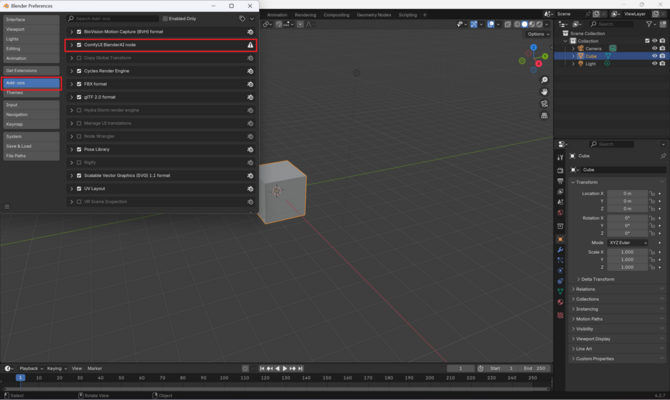Switch to the Geometry Nodes workspace tab
Viewport: 670px width, 400px height.
373,15
